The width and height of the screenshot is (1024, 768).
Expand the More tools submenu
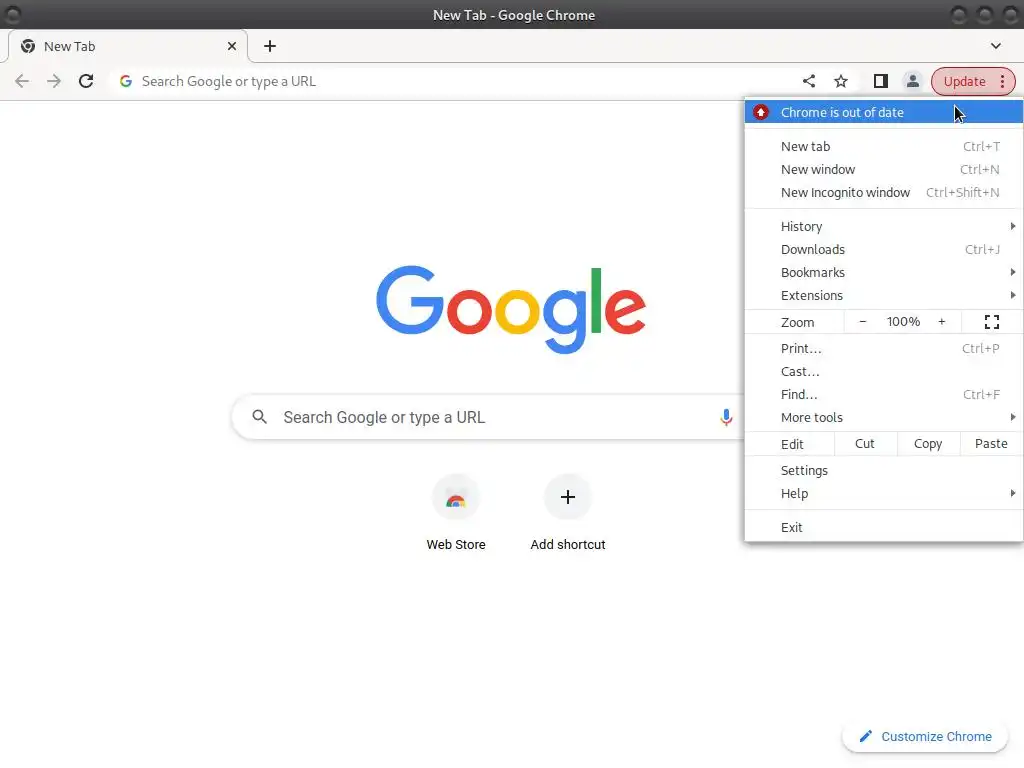pos(884,417)
